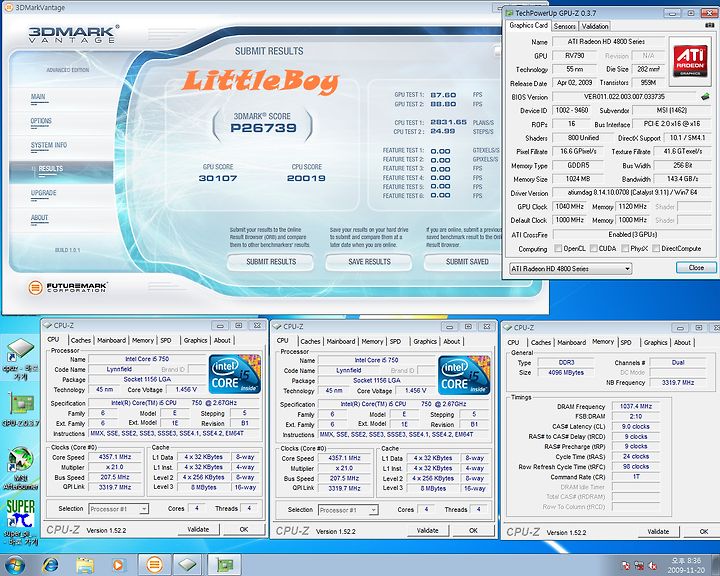
Task: Open System Info in 3DMark sidebar
Action: (x=49, y=145)
